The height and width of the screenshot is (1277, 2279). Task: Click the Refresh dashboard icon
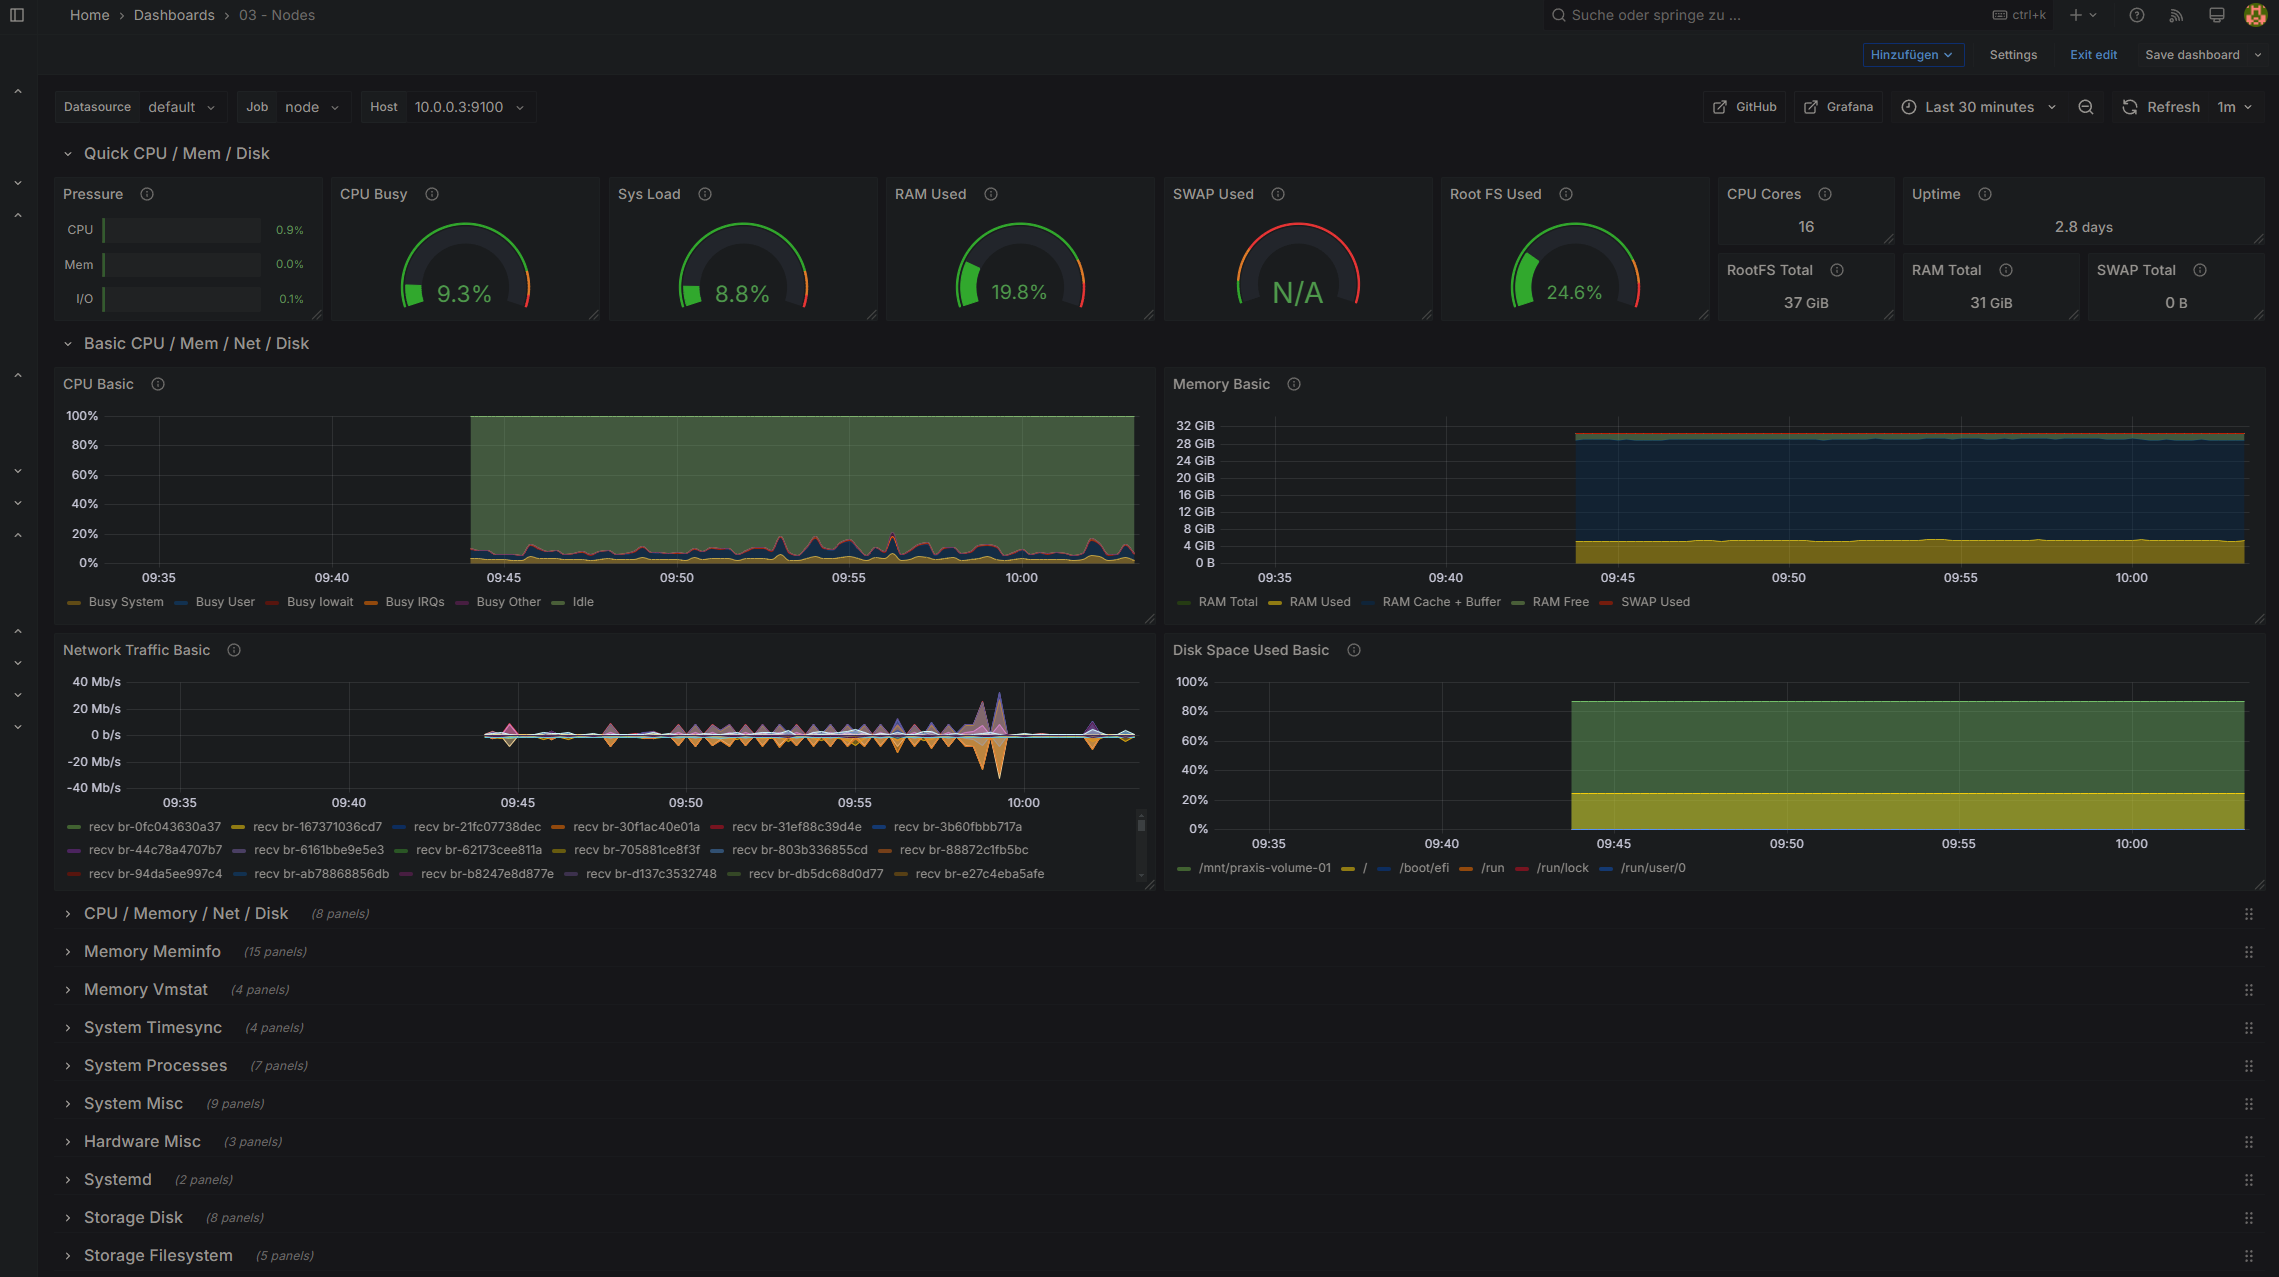tap(2130, 107)
